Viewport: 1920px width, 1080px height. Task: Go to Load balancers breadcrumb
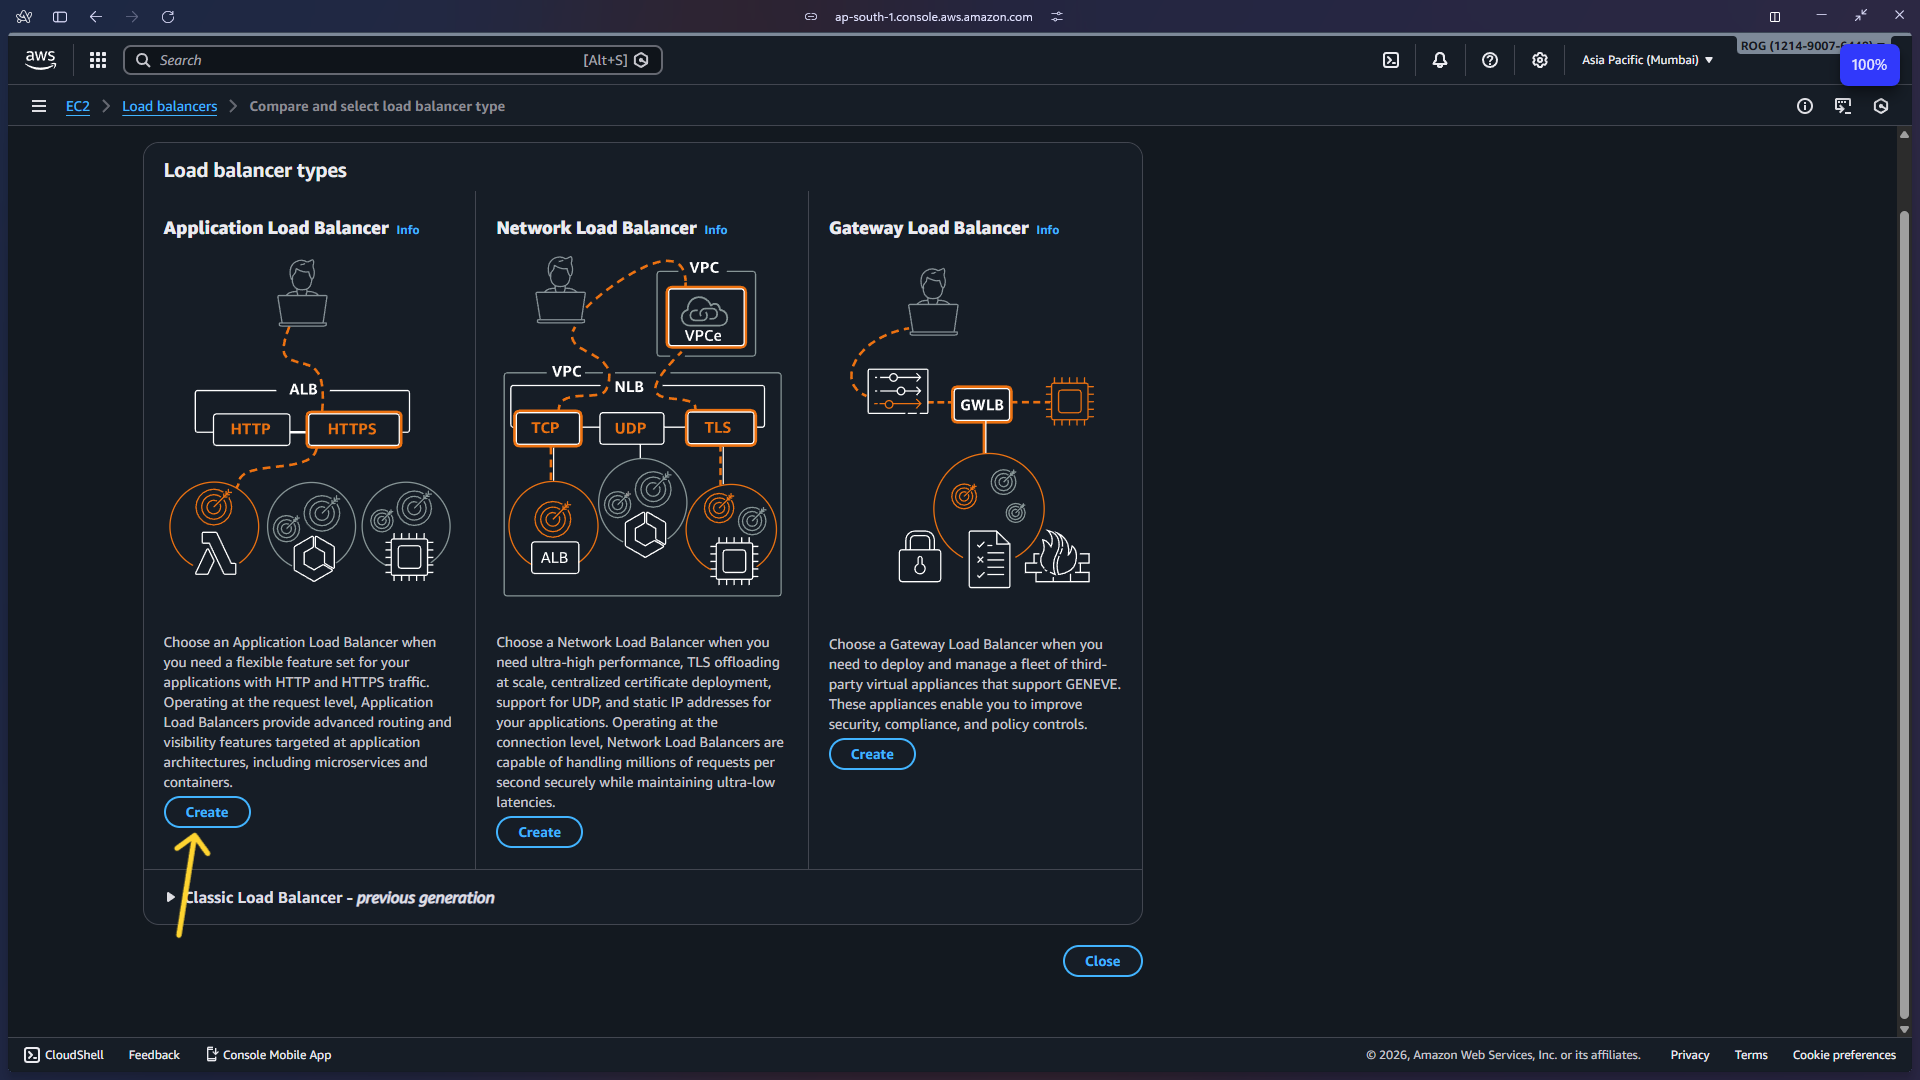tap(169, 106)
